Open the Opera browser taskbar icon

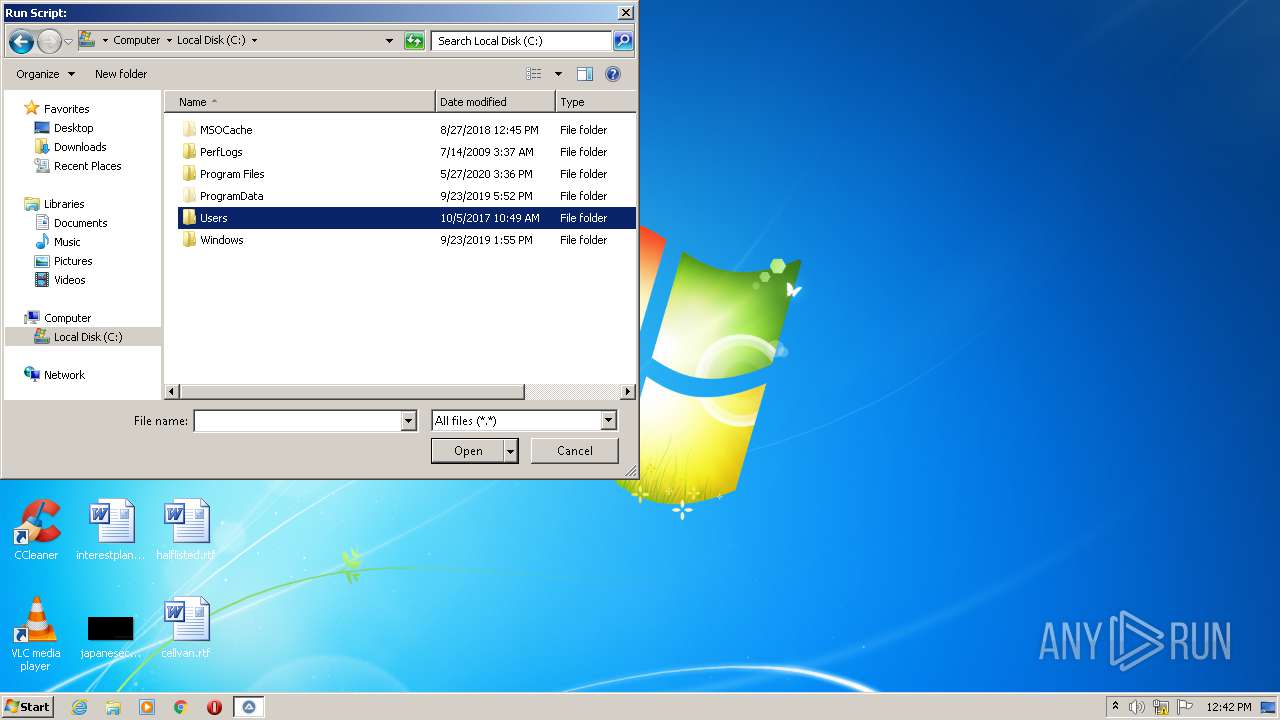click(214, 707)
